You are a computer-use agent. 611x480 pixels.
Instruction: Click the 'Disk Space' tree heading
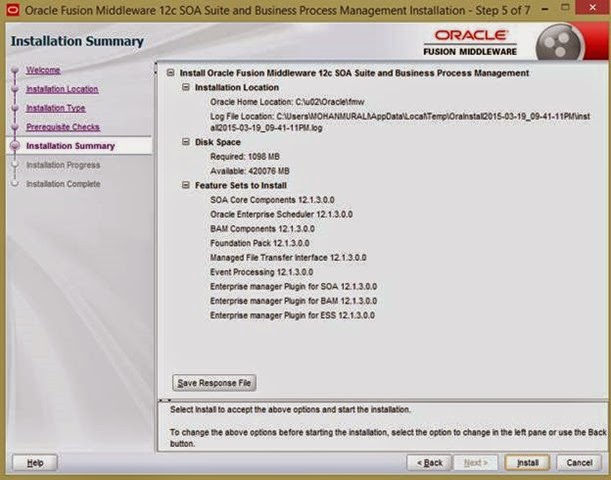click(x=217, y=142)
